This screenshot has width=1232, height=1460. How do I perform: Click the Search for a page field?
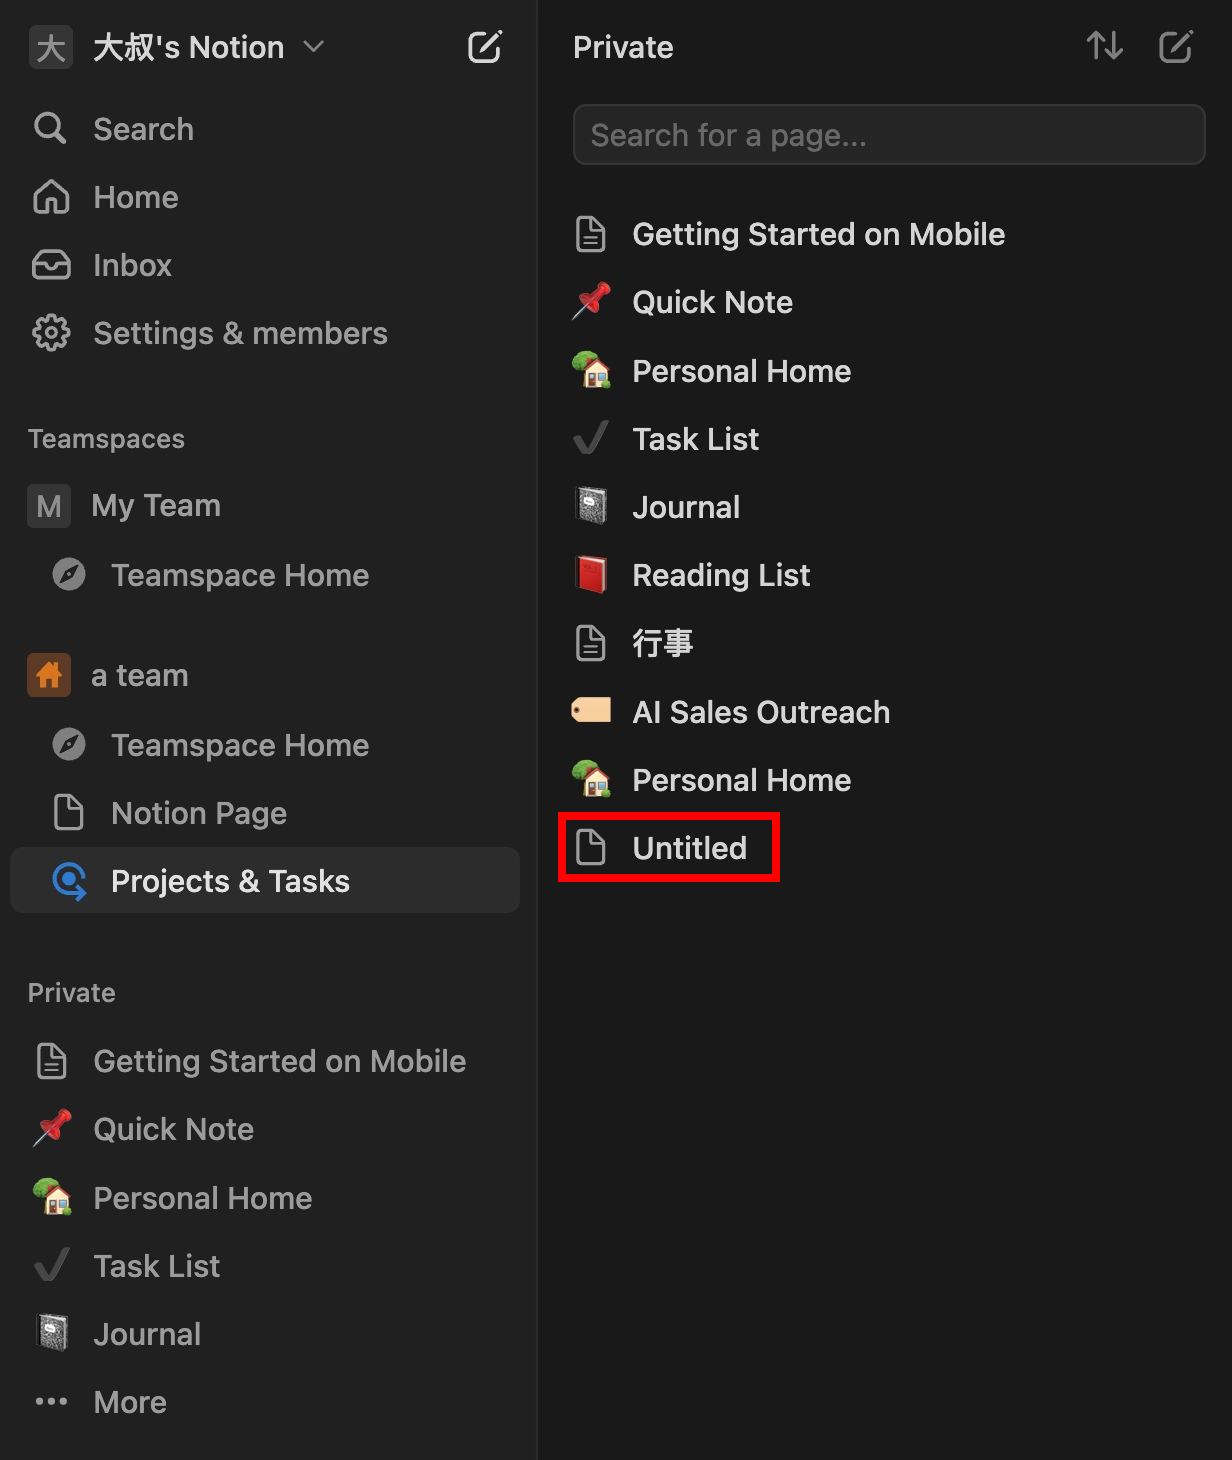tap(888, 135)
